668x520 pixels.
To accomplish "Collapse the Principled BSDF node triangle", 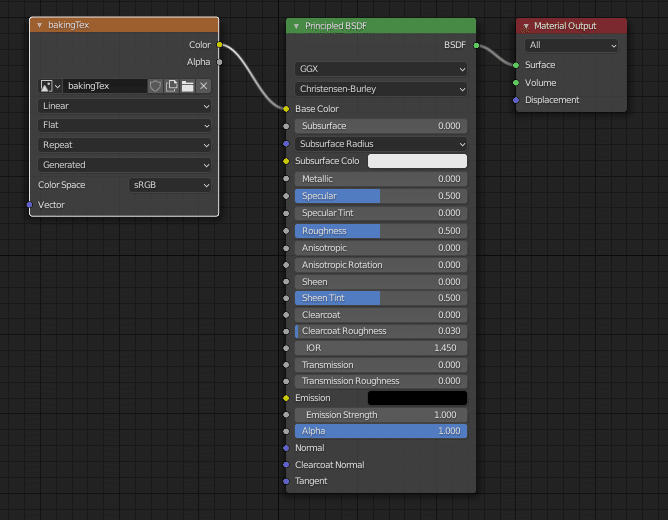I will tap(296, 26).
